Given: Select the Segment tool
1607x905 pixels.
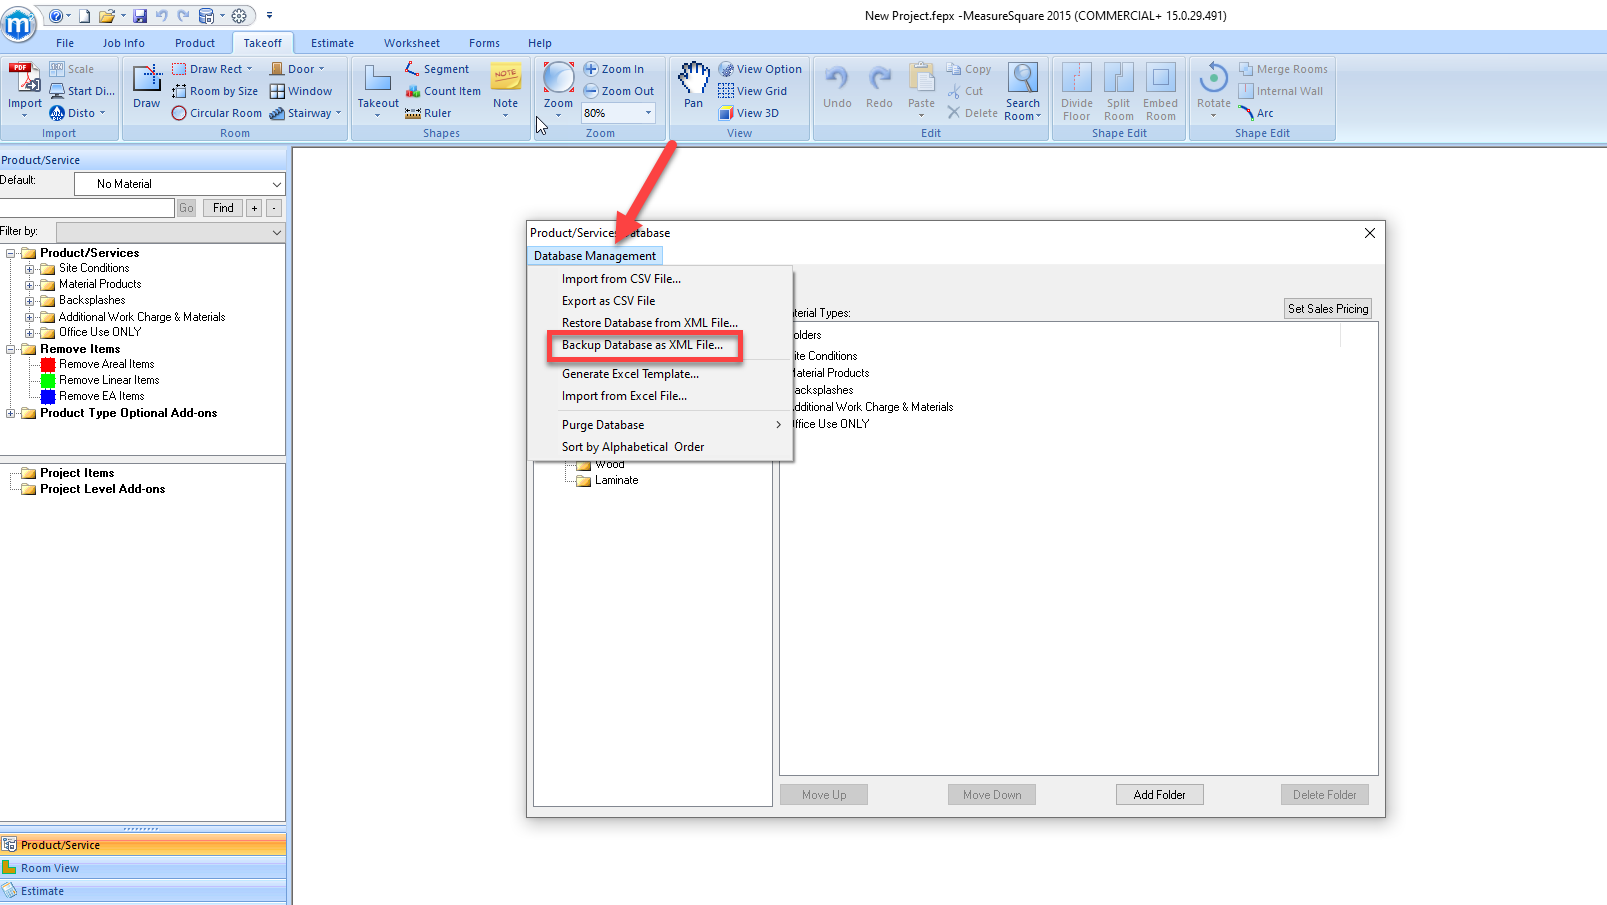Looking at the screenshot, I should click(x=437, y=69).
